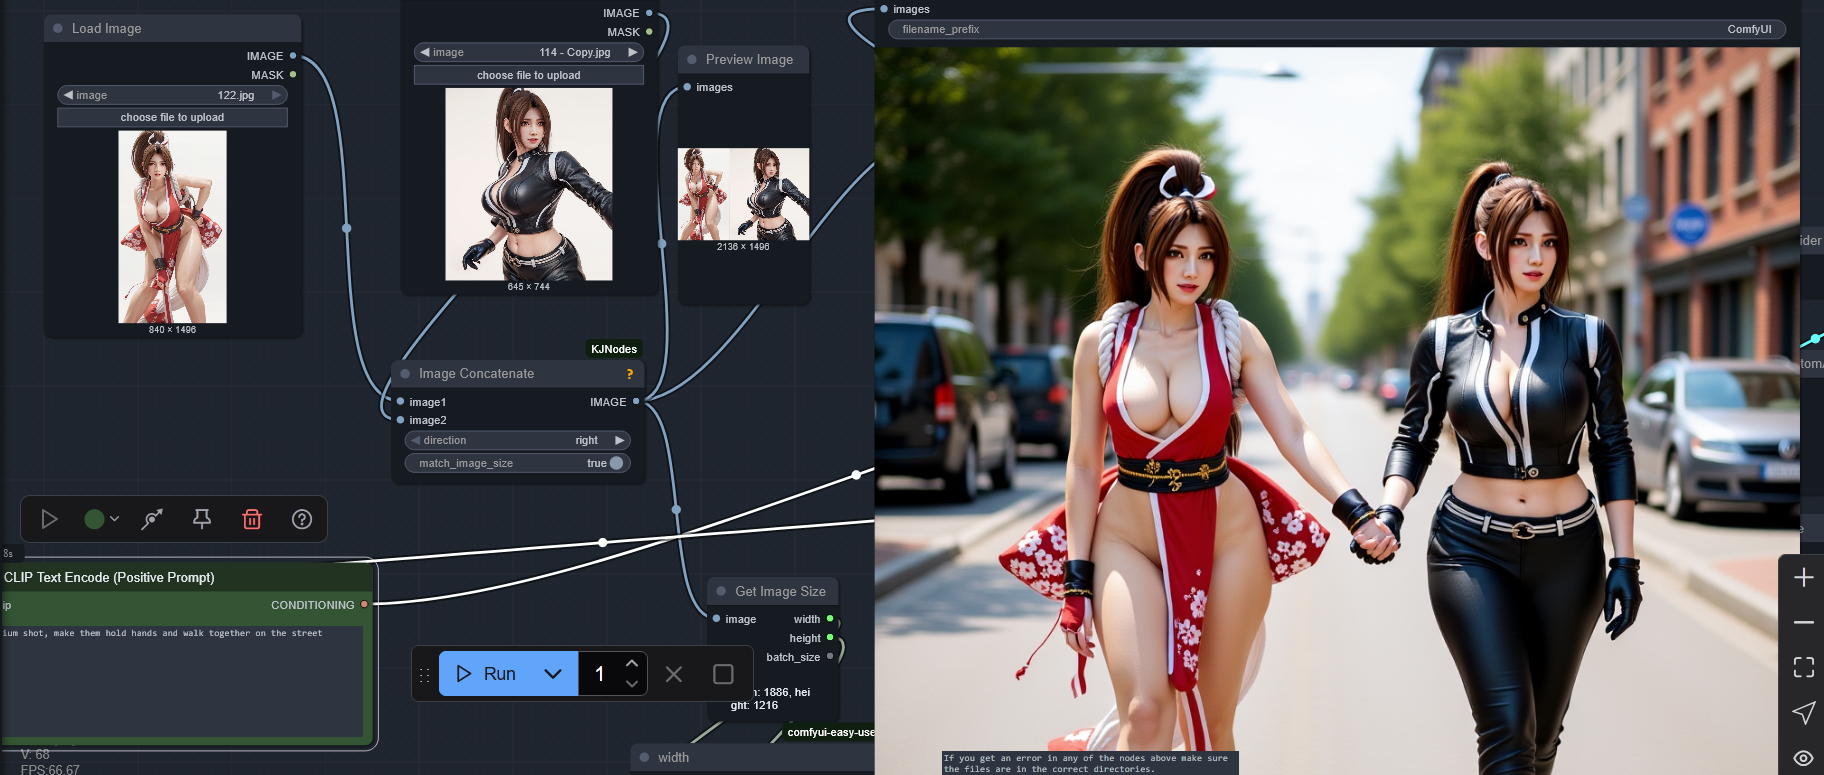The height and width of the screenshot is (775, 1824).
Task: Click direction left arrow in Image Concatenate
Action: 415,440
